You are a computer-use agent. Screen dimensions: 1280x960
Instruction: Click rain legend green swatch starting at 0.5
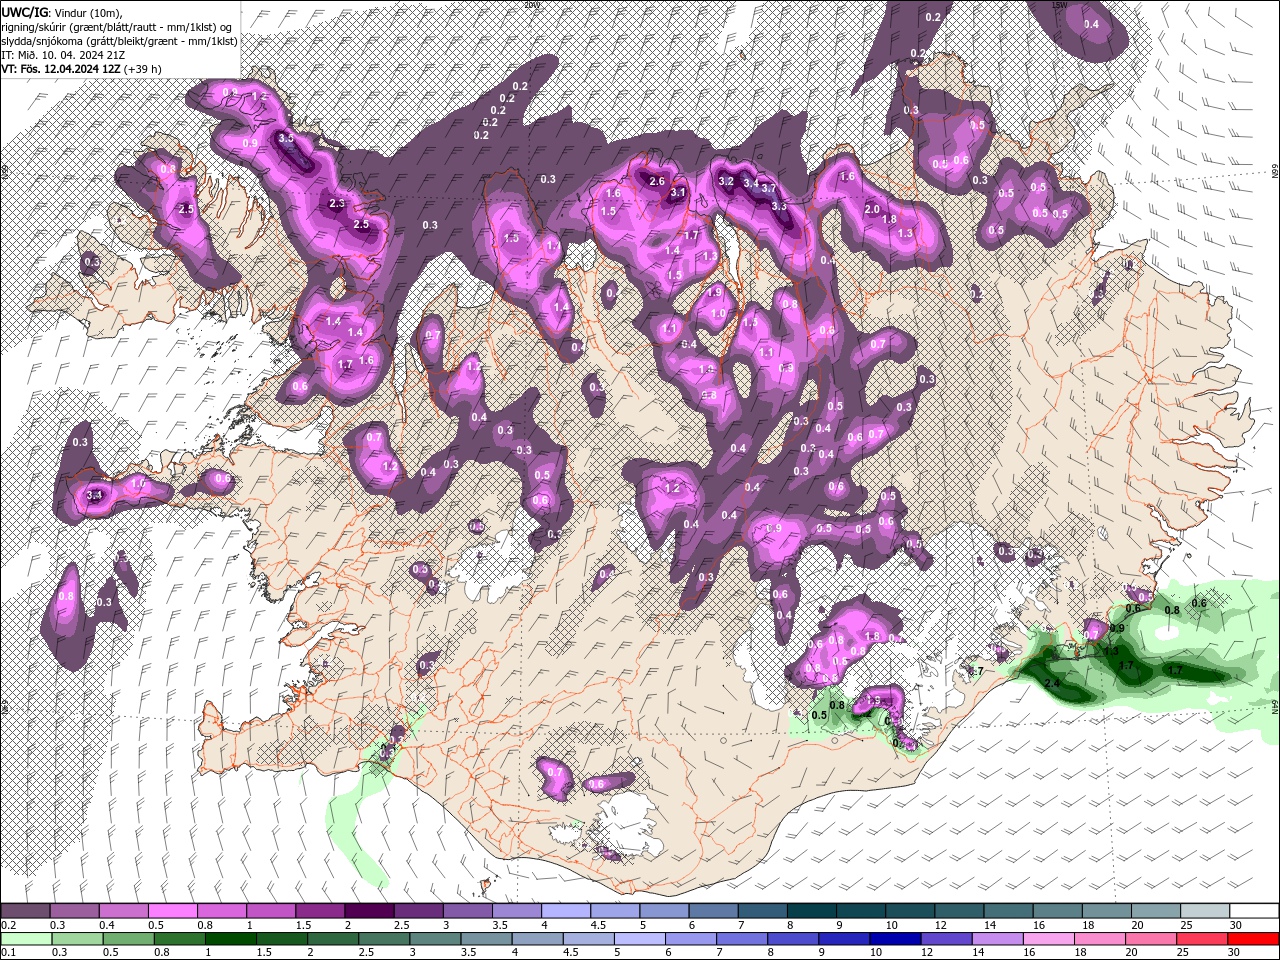pyautogui.click(x=128, y=940)
